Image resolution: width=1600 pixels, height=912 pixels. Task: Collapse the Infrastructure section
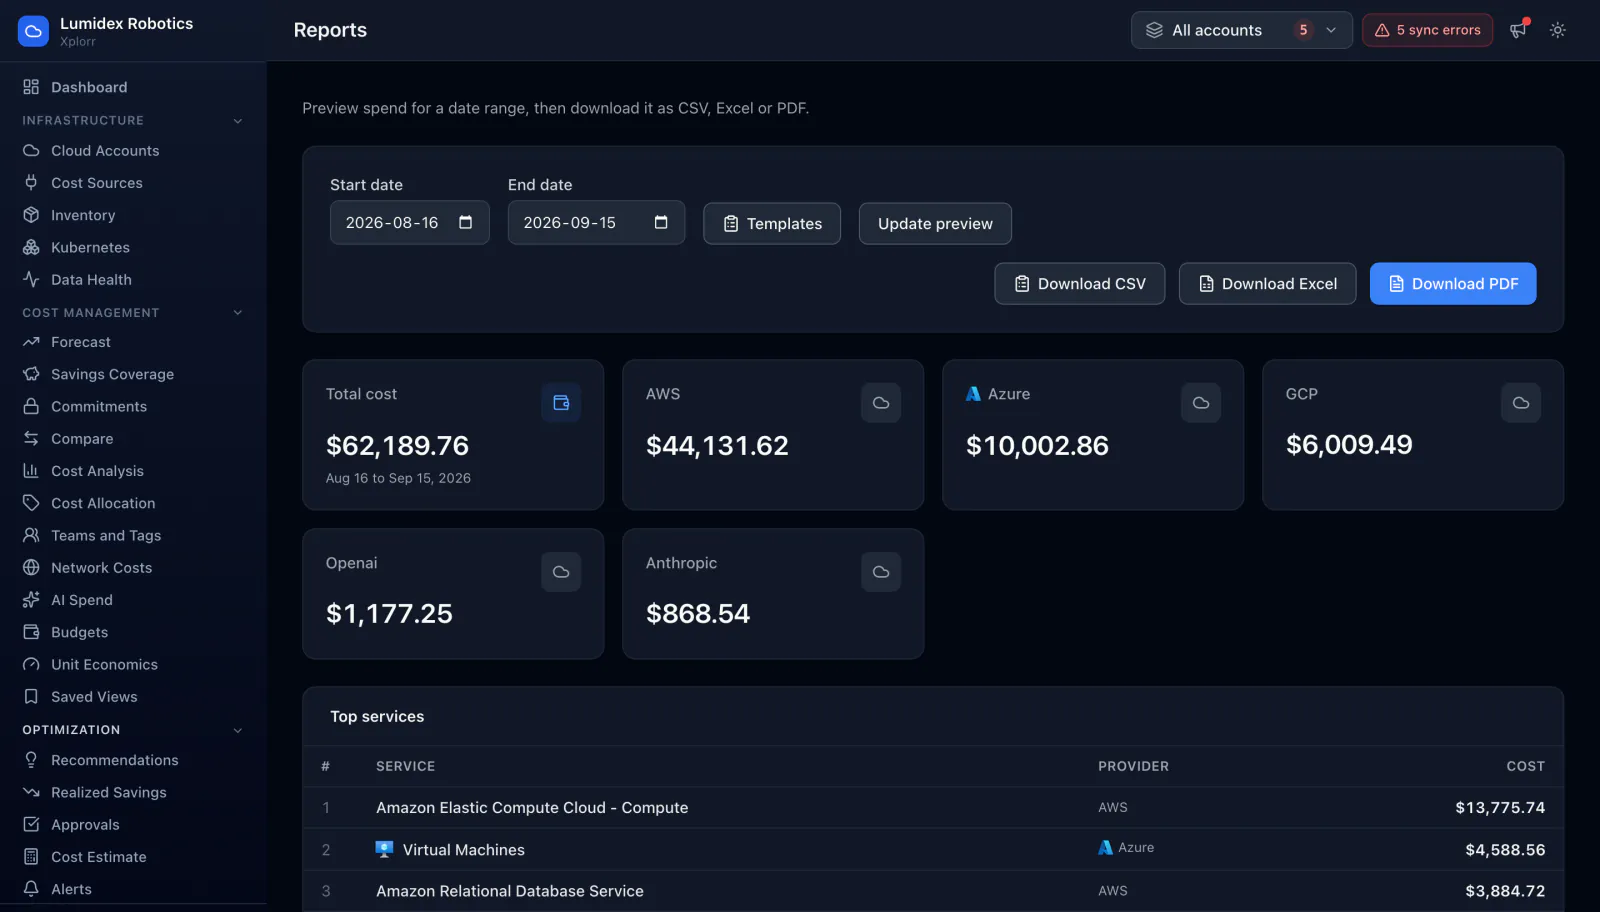238,121
